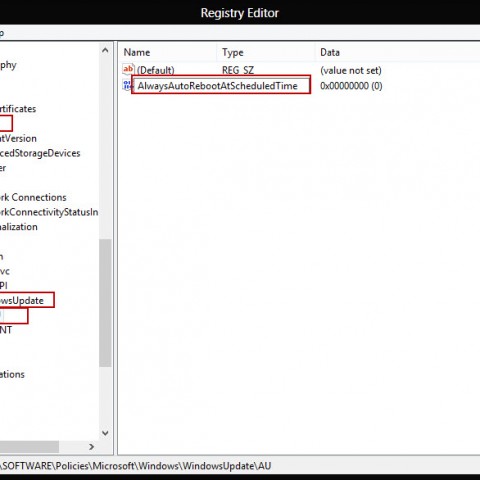Screen dimensions: 480x480
Task: Select the Network Connections key
Action: [33, 197]
